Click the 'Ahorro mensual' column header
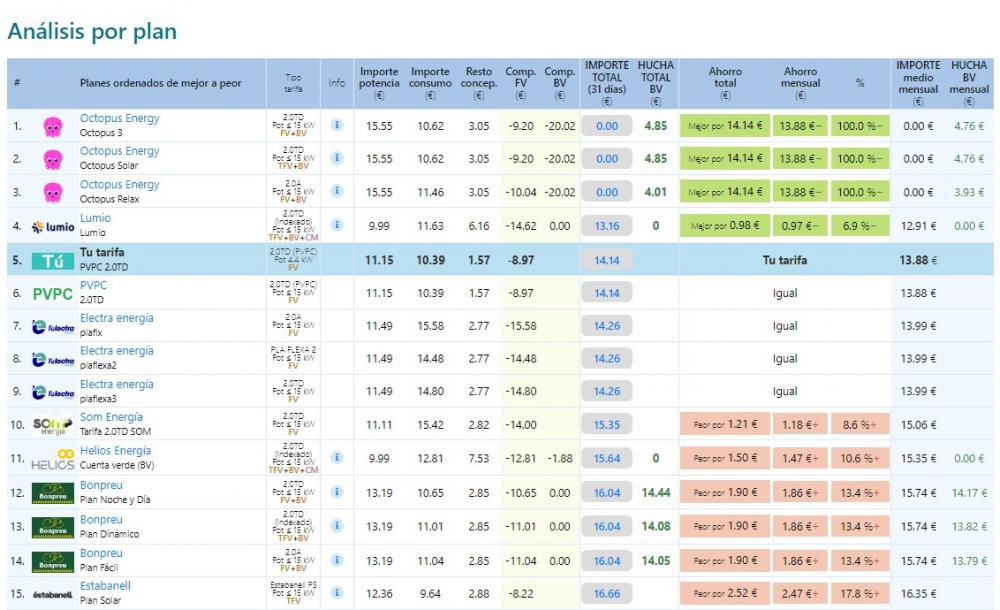 tap(800, 83)
